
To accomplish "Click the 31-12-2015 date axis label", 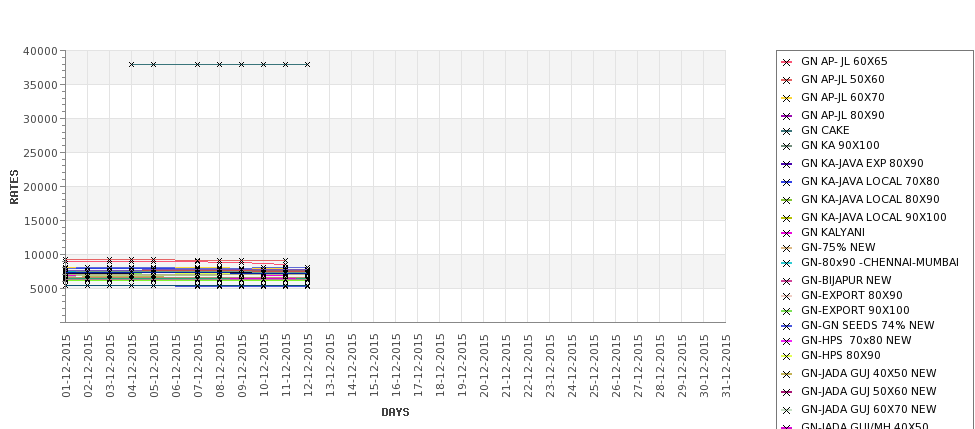I will 726,366.
